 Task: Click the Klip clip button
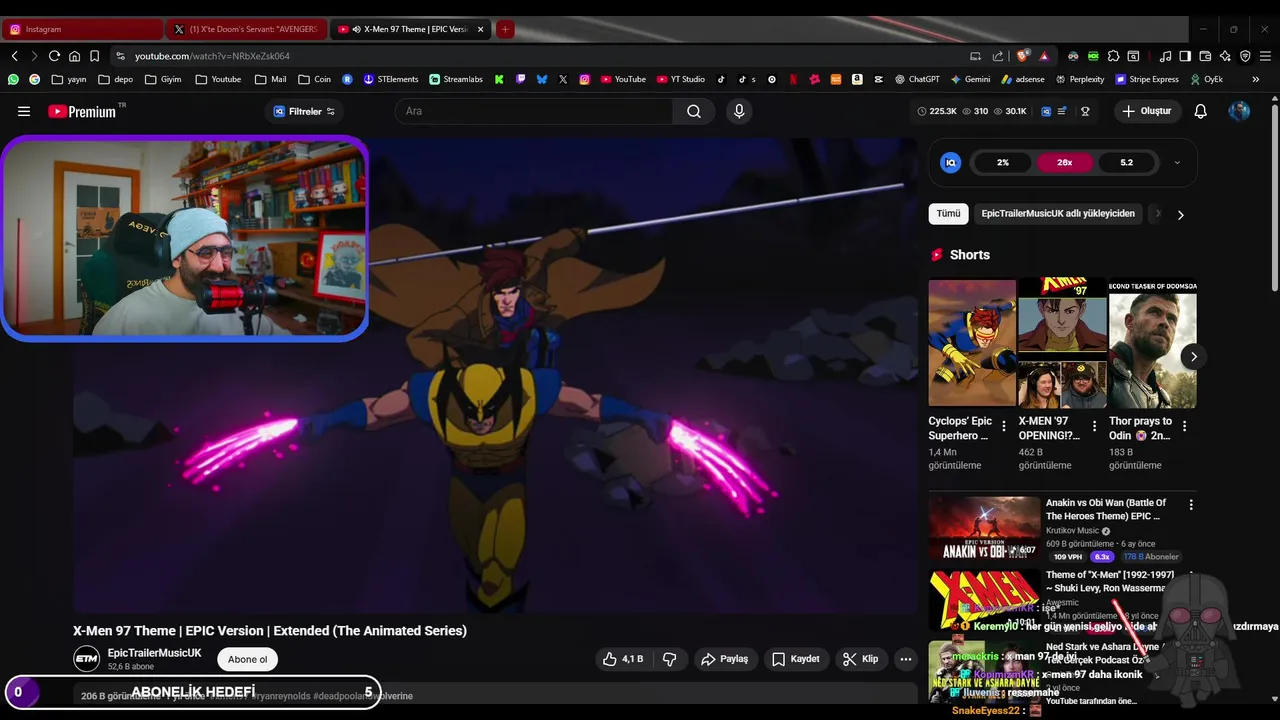point(860,659)
